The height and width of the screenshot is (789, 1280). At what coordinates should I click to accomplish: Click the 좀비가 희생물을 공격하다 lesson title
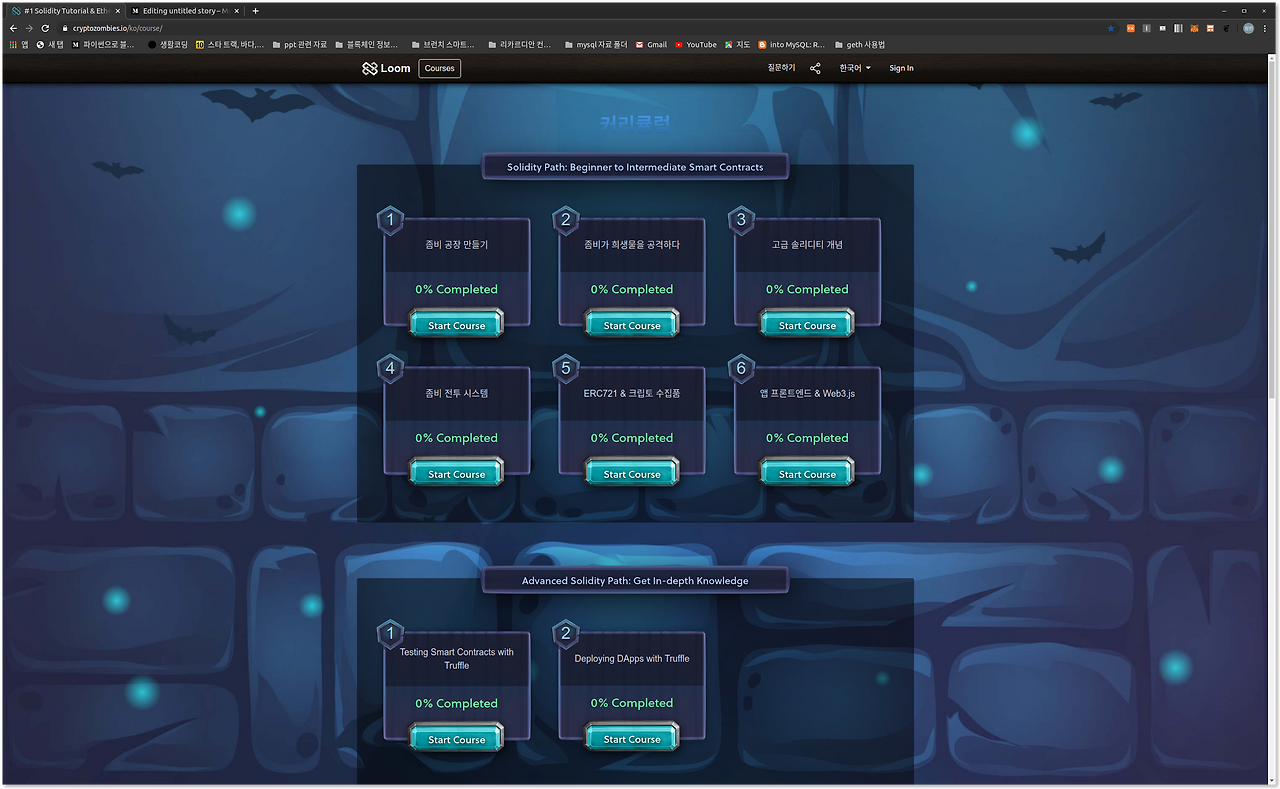[x=632, y=244]
